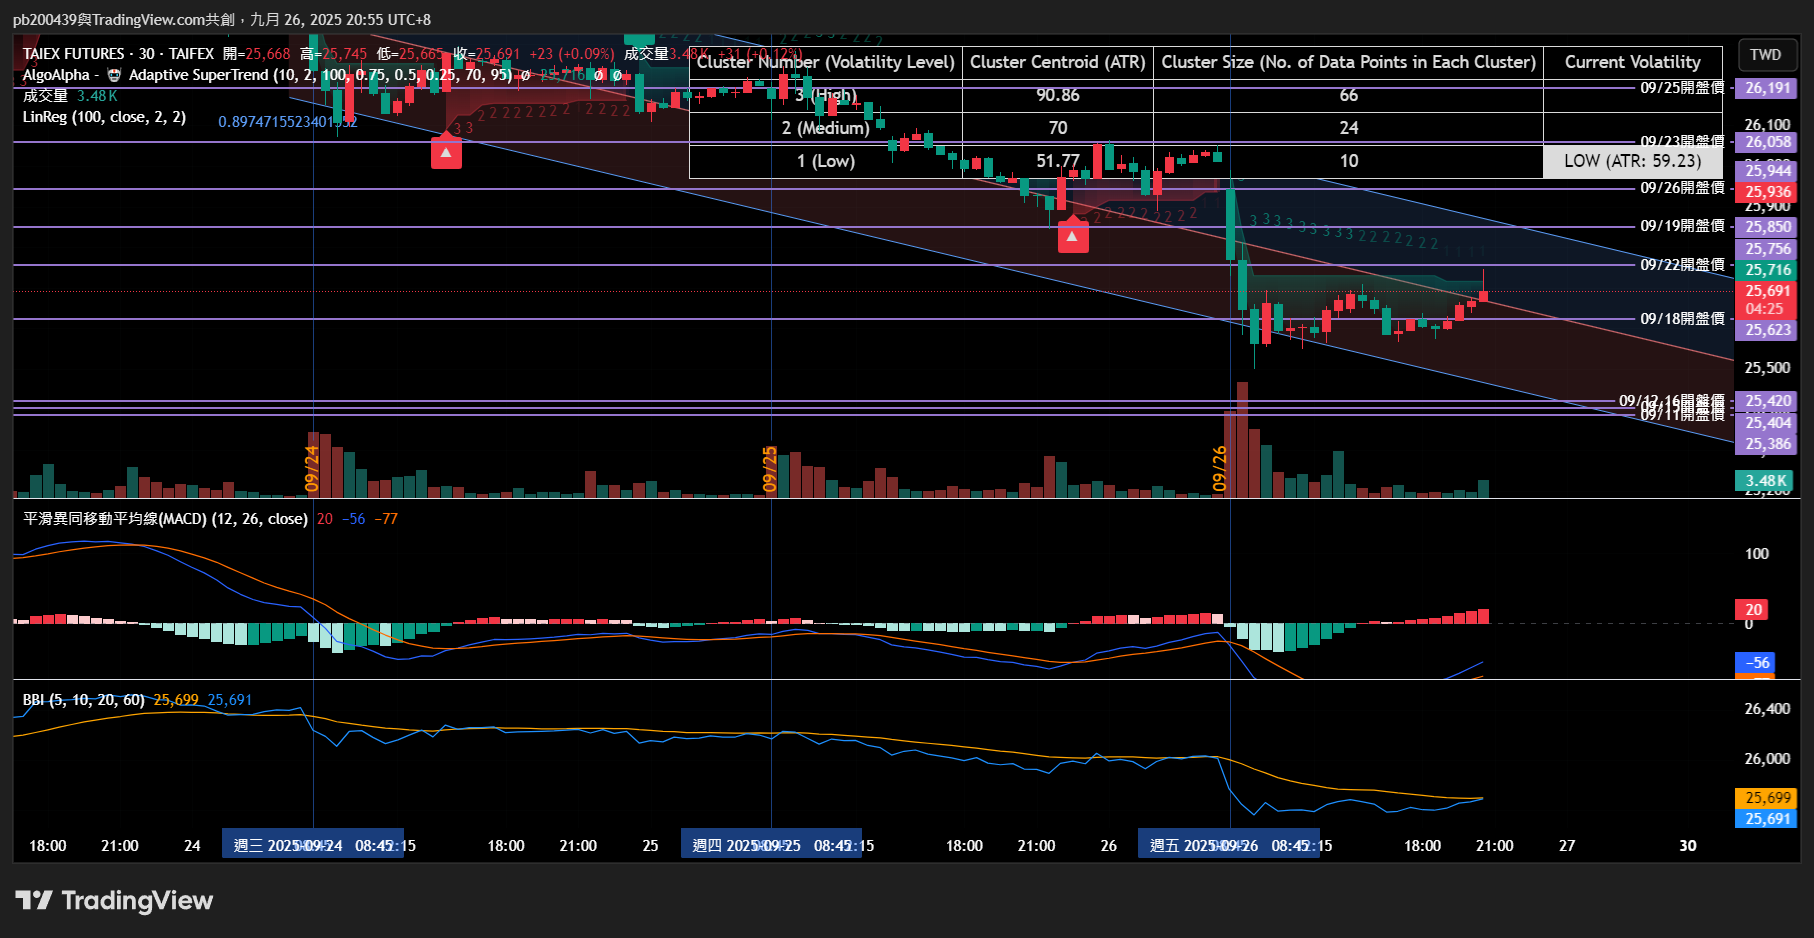The image size is (1814, 938).
Task: Click the 09/18開盤價 line label
Action: pos(1682,319)
